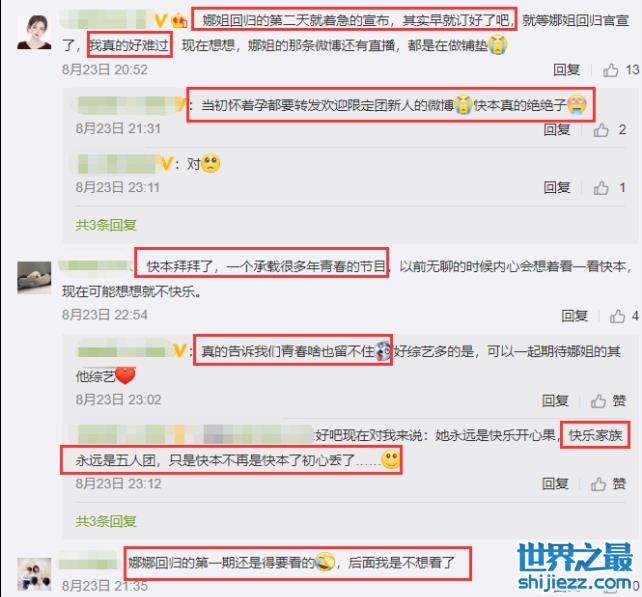Click thumbs-up on the 21:31 reply
The image size is (642, 597).
pos(601,130)
